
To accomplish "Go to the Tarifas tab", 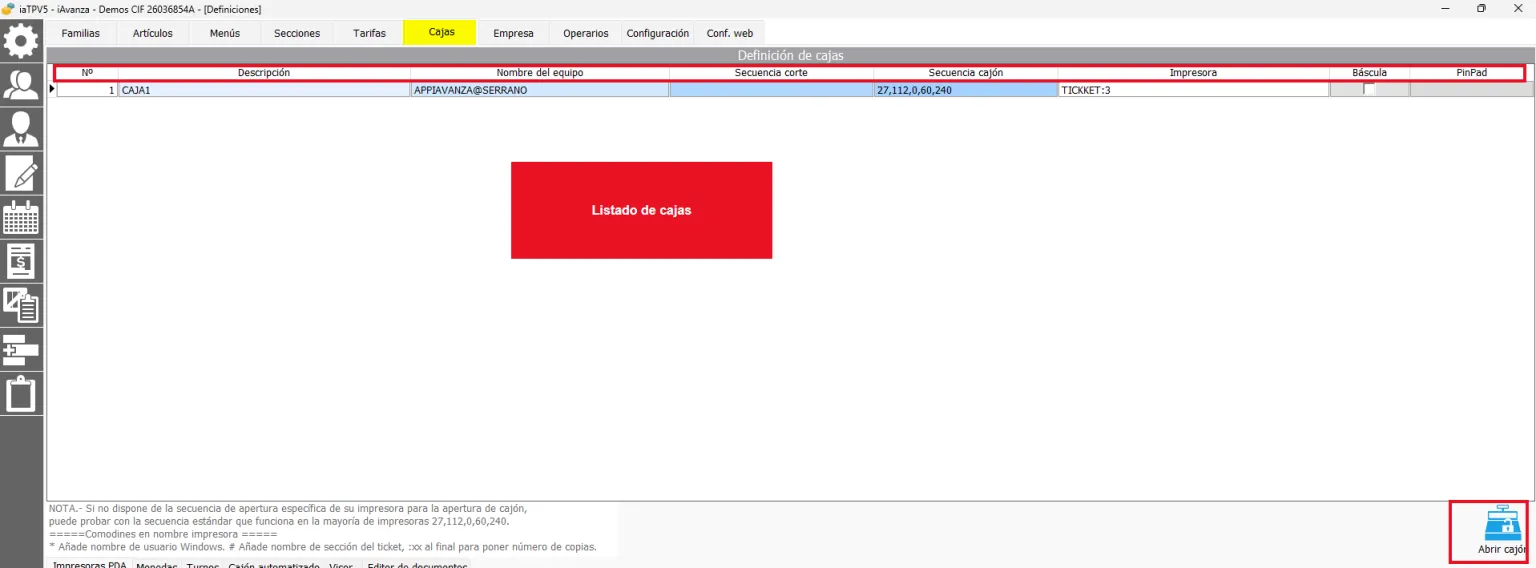I will coord(369,33).
